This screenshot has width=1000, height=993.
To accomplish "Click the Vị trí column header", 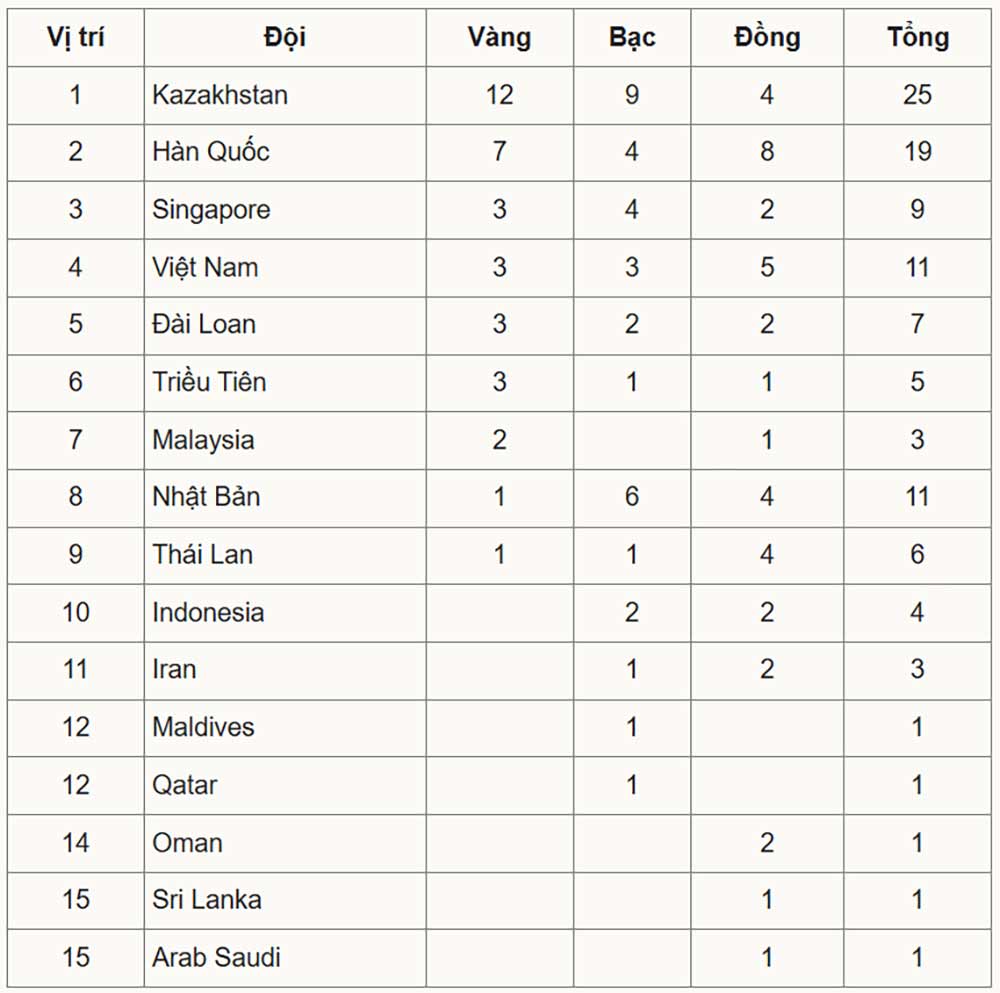I will 75,38.
